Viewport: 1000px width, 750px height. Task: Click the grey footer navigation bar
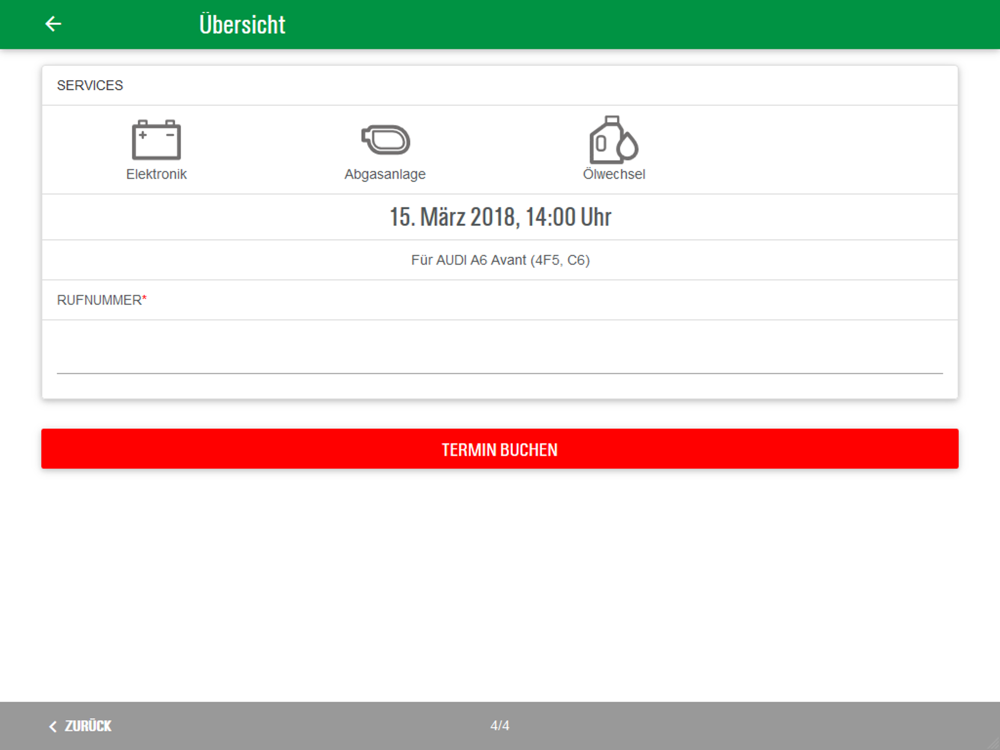(x=500, y=726)
